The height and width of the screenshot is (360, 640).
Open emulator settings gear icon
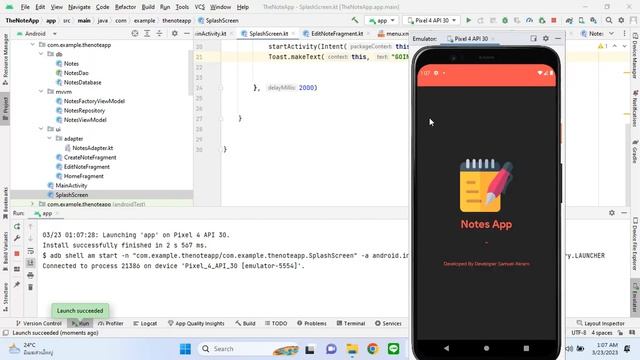point(546,38)
